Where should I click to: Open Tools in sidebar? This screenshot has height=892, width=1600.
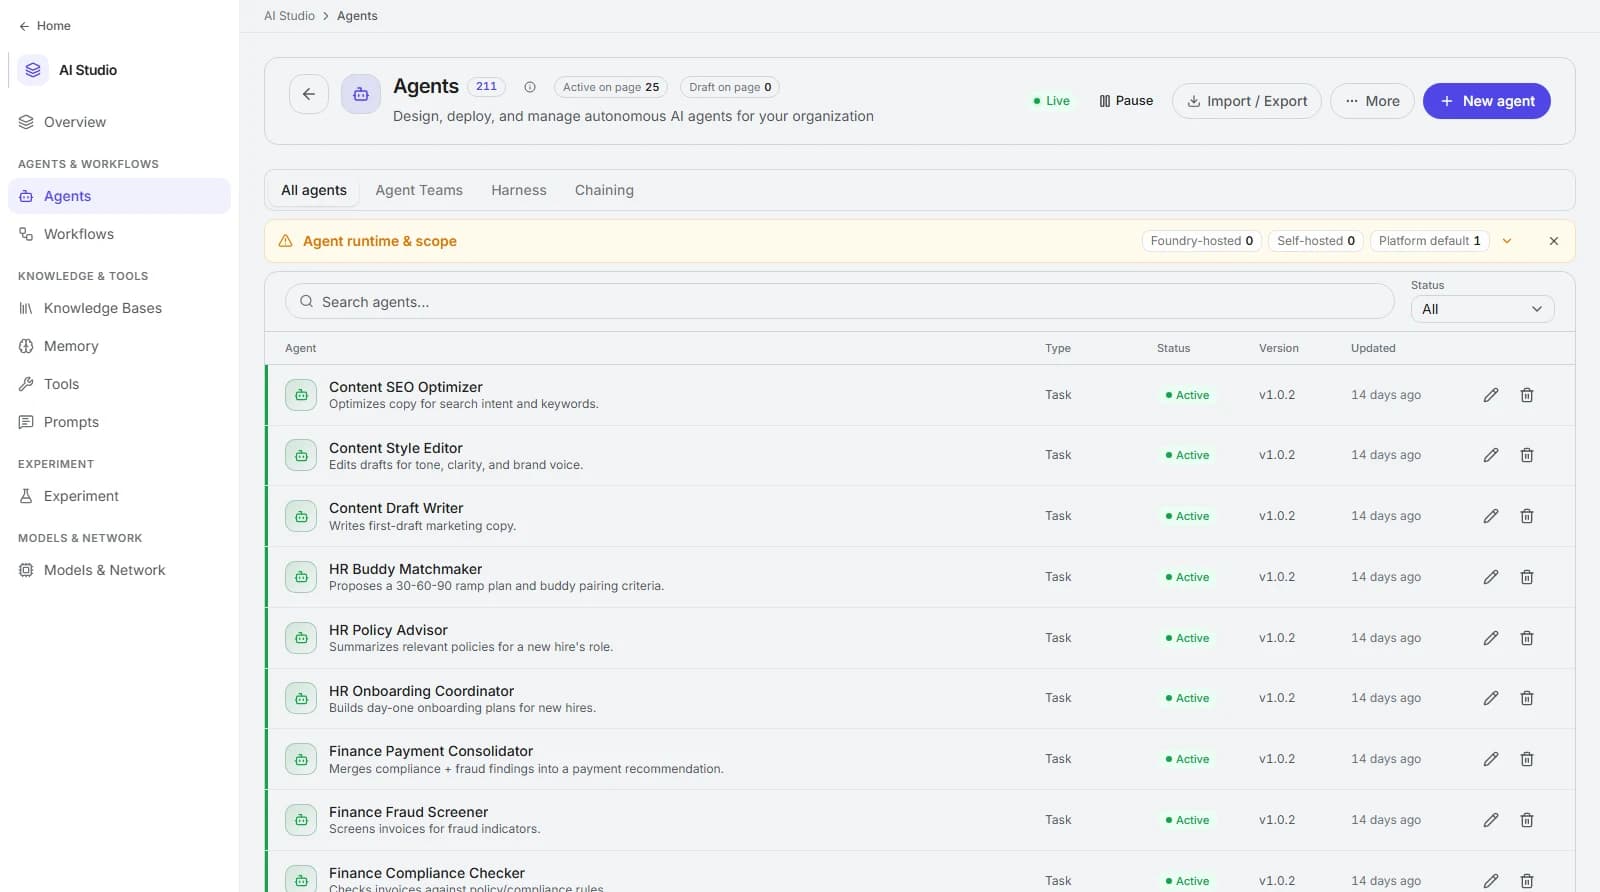pyautogui.click(x=119, y=384)
